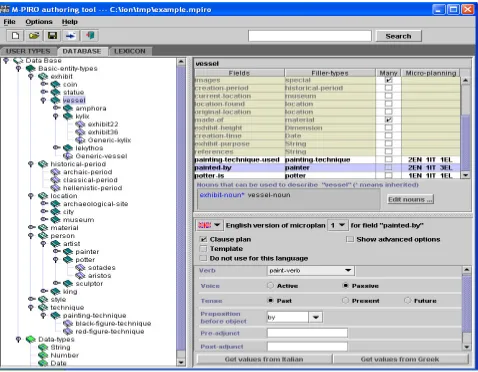Click the exit door toolbar icon
This screenshot has width=478, height=372.
pos(90,36)
